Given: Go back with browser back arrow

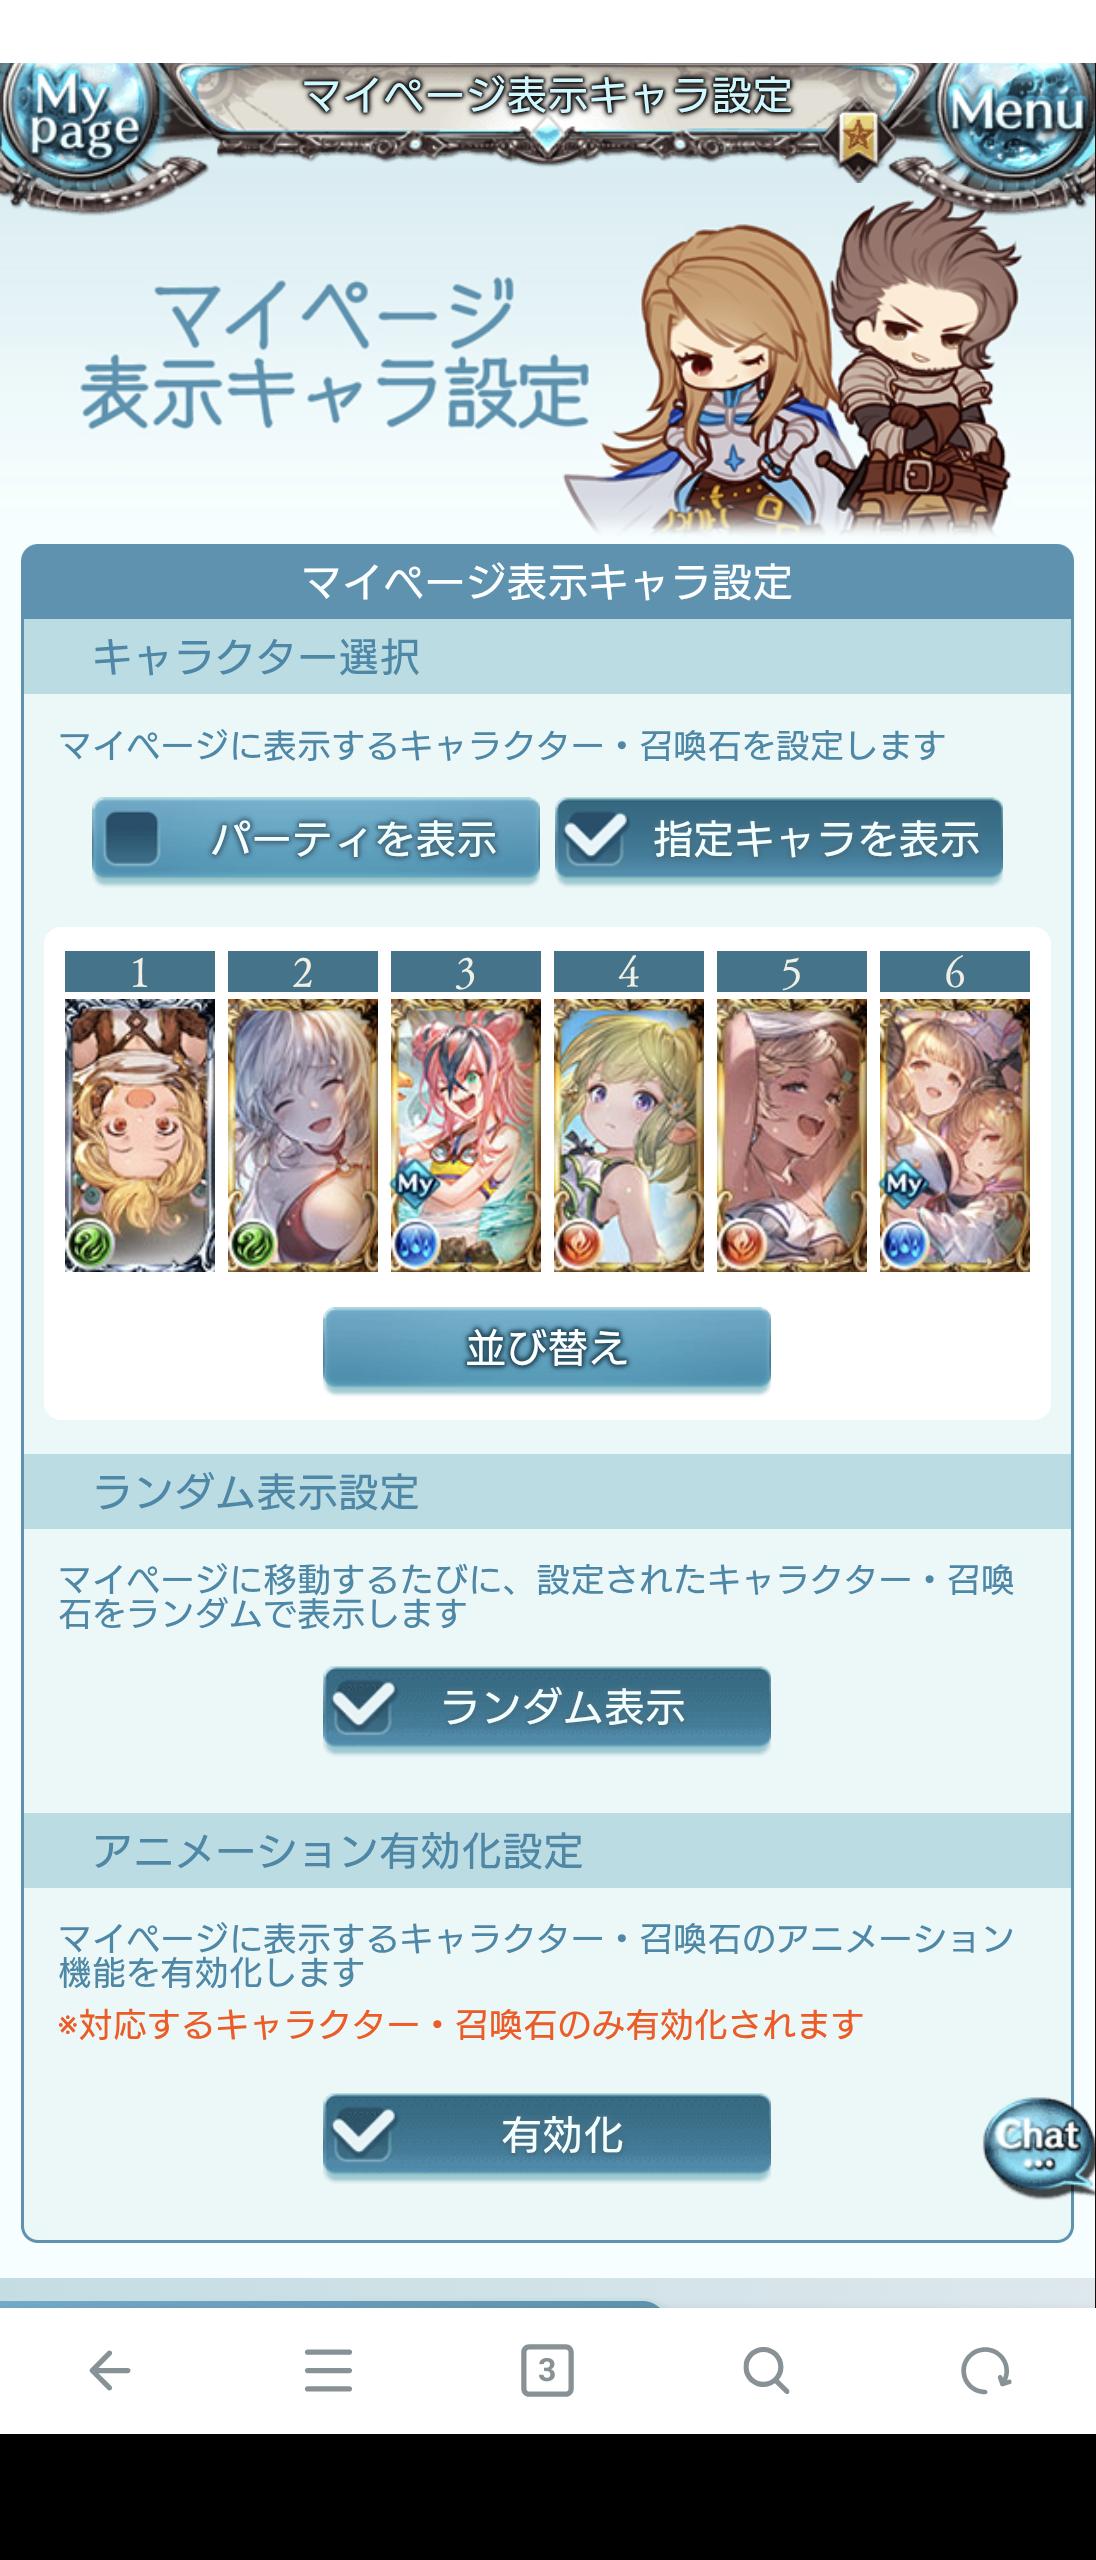Looking at the screenshot, I should point(110,2370).
